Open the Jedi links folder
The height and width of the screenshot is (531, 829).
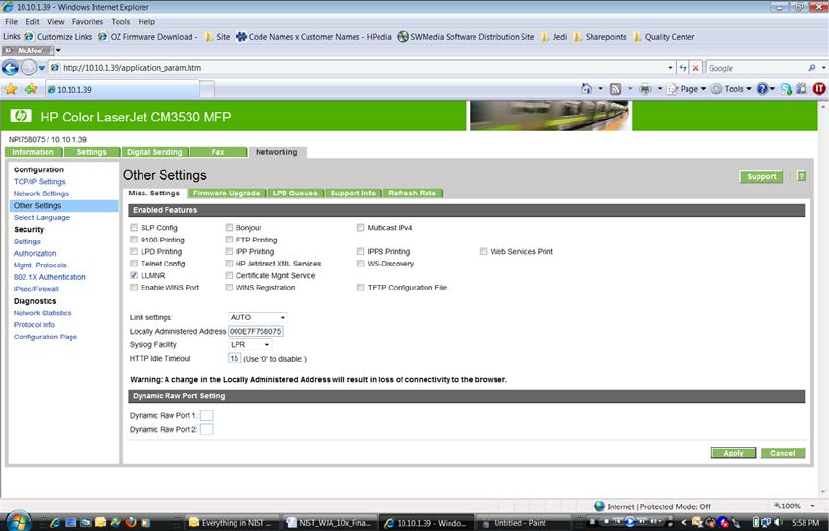554,37
